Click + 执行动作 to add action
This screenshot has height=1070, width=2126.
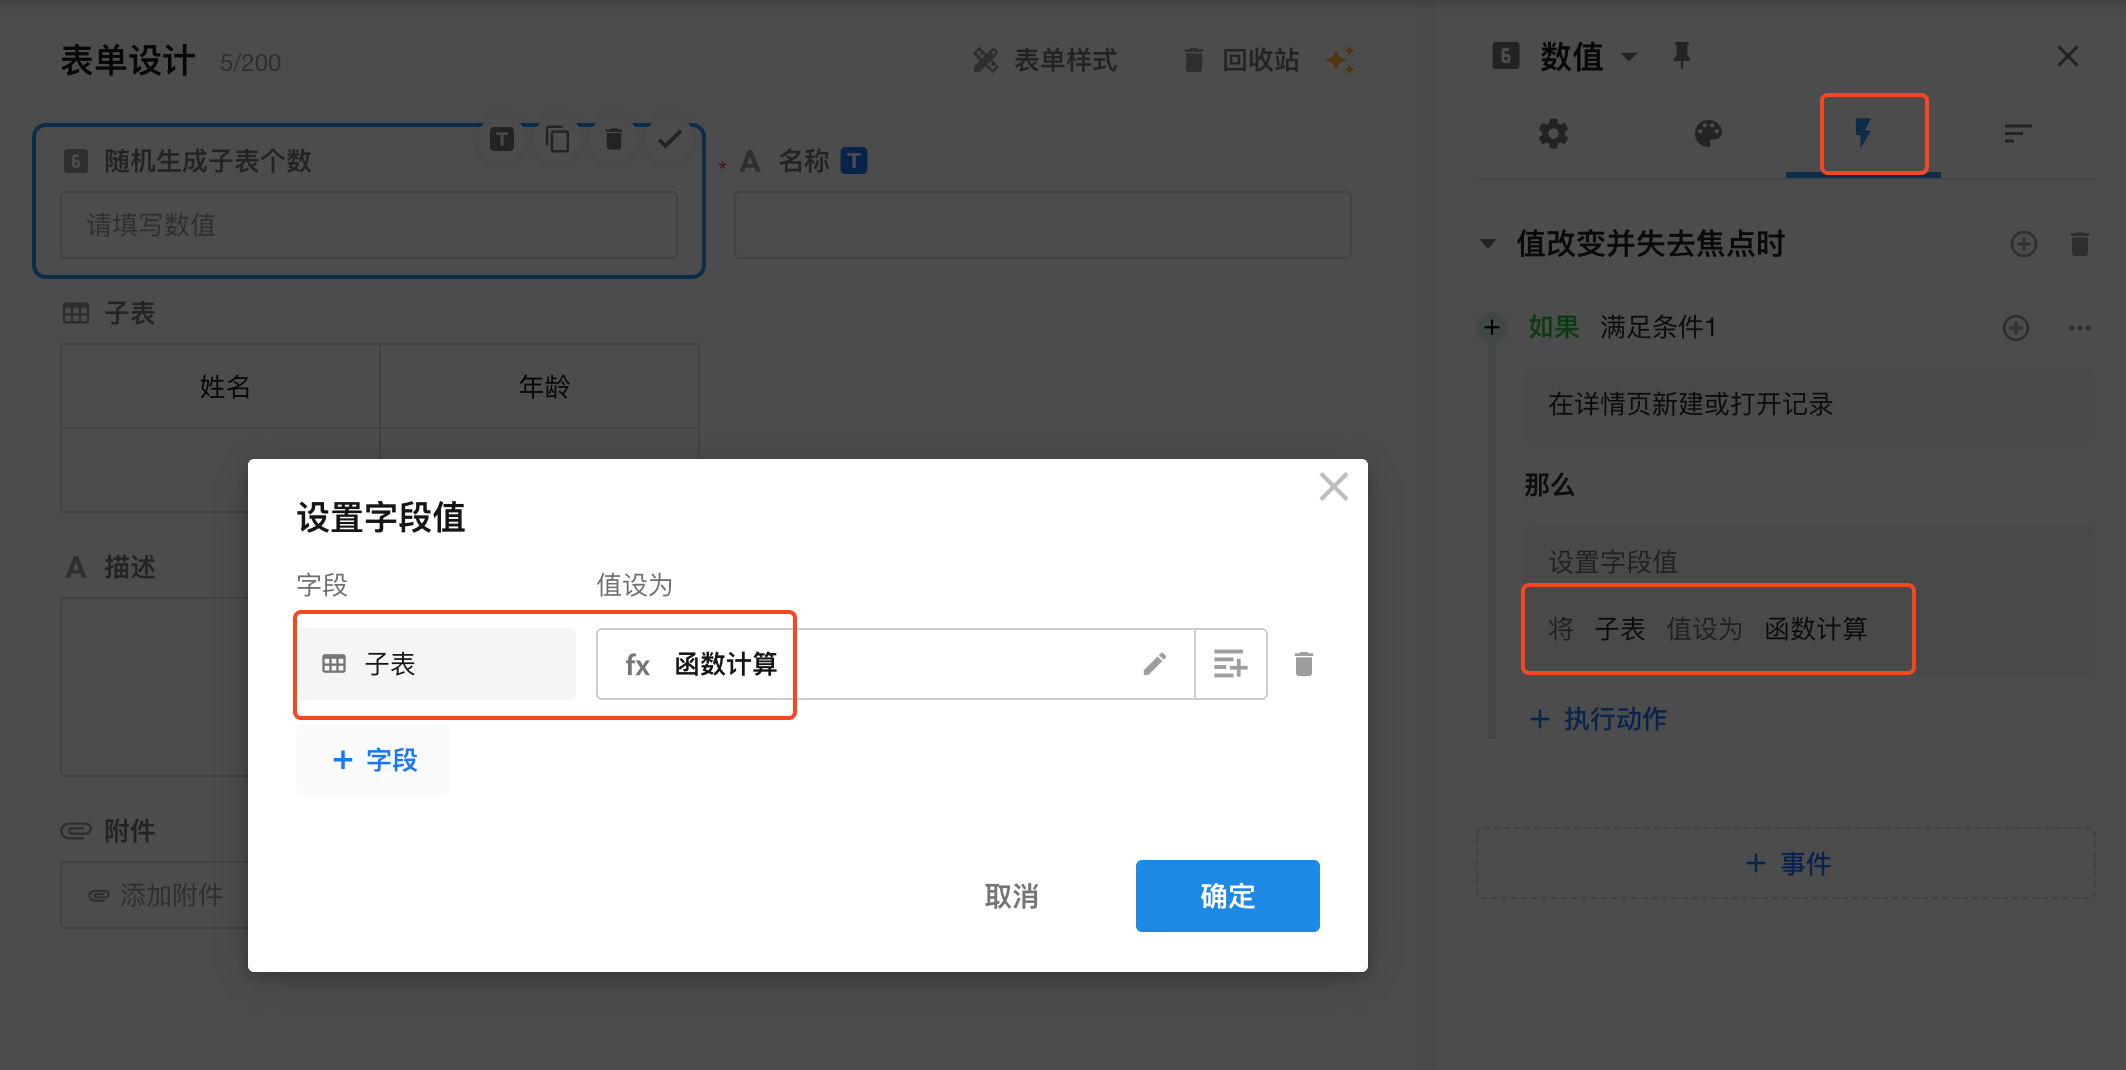1598,719
